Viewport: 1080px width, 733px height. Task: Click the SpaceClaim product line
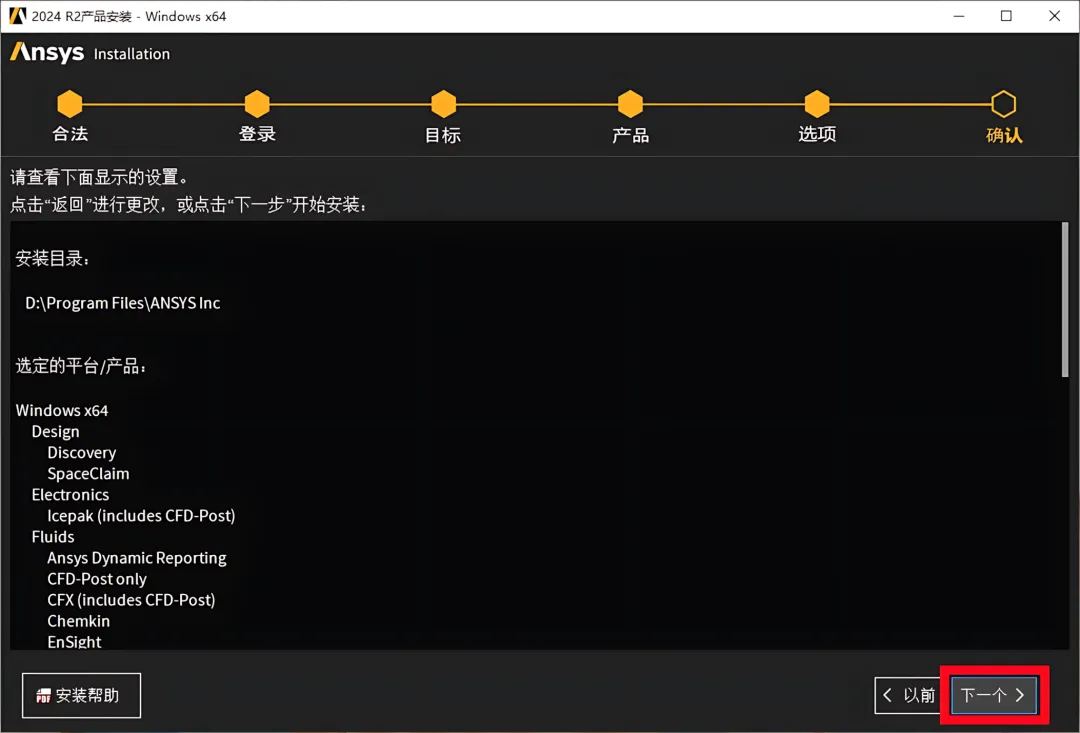[88, 474]
